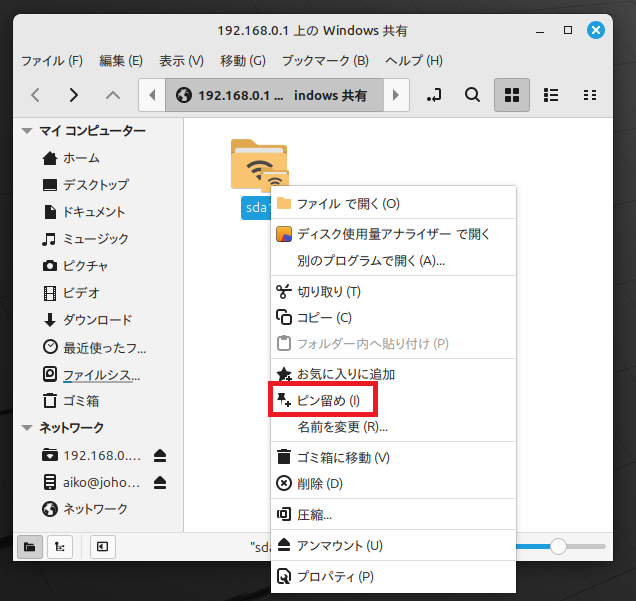
Task: Switch to compact view
Action: coord(590,96)
